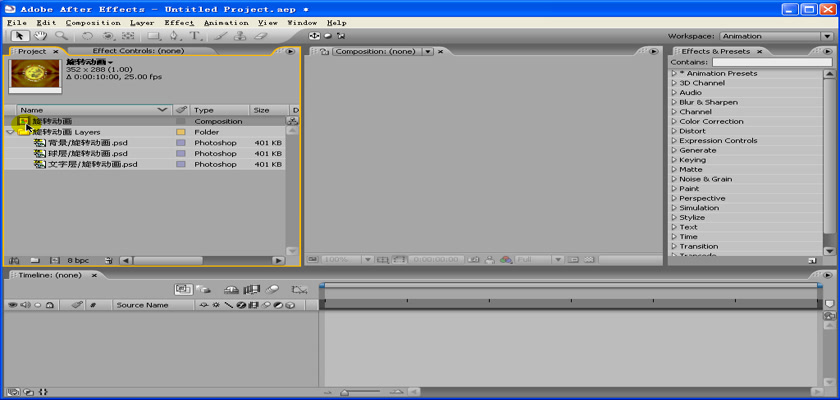Screen dimensions: 840x400
Task: Create a new folder in Project panel
Action: (x=35, y=260)
